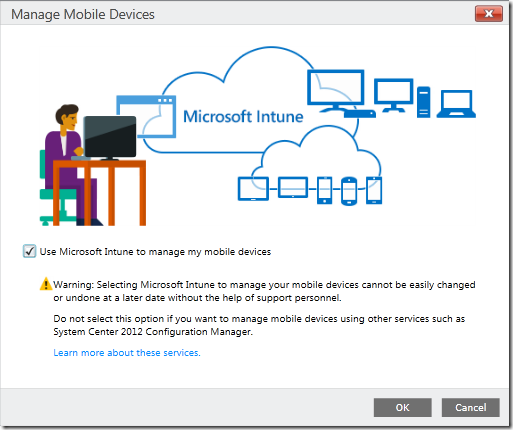Image resolution: width=513 pixels, height=430 pixels.
Task: Click the Warning message text
Action: coord(264,291)
